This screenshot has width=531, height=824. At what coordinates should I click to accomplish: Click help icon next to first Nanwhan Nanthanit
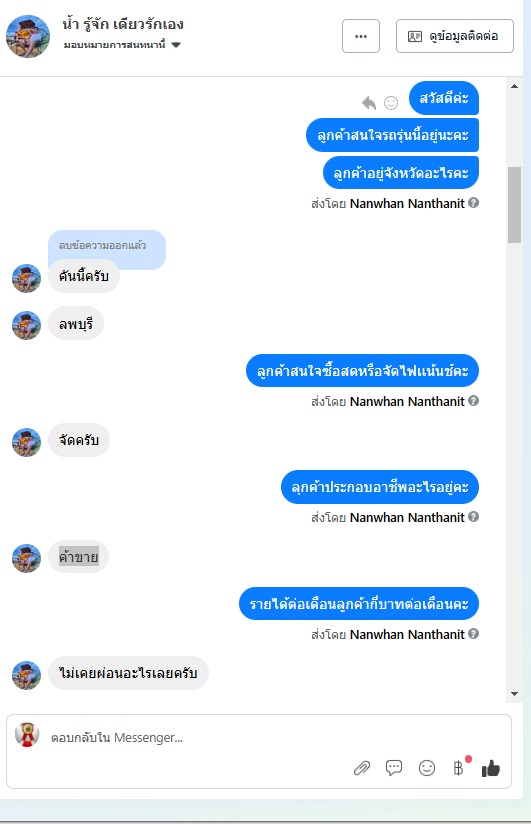pos(473,203)
